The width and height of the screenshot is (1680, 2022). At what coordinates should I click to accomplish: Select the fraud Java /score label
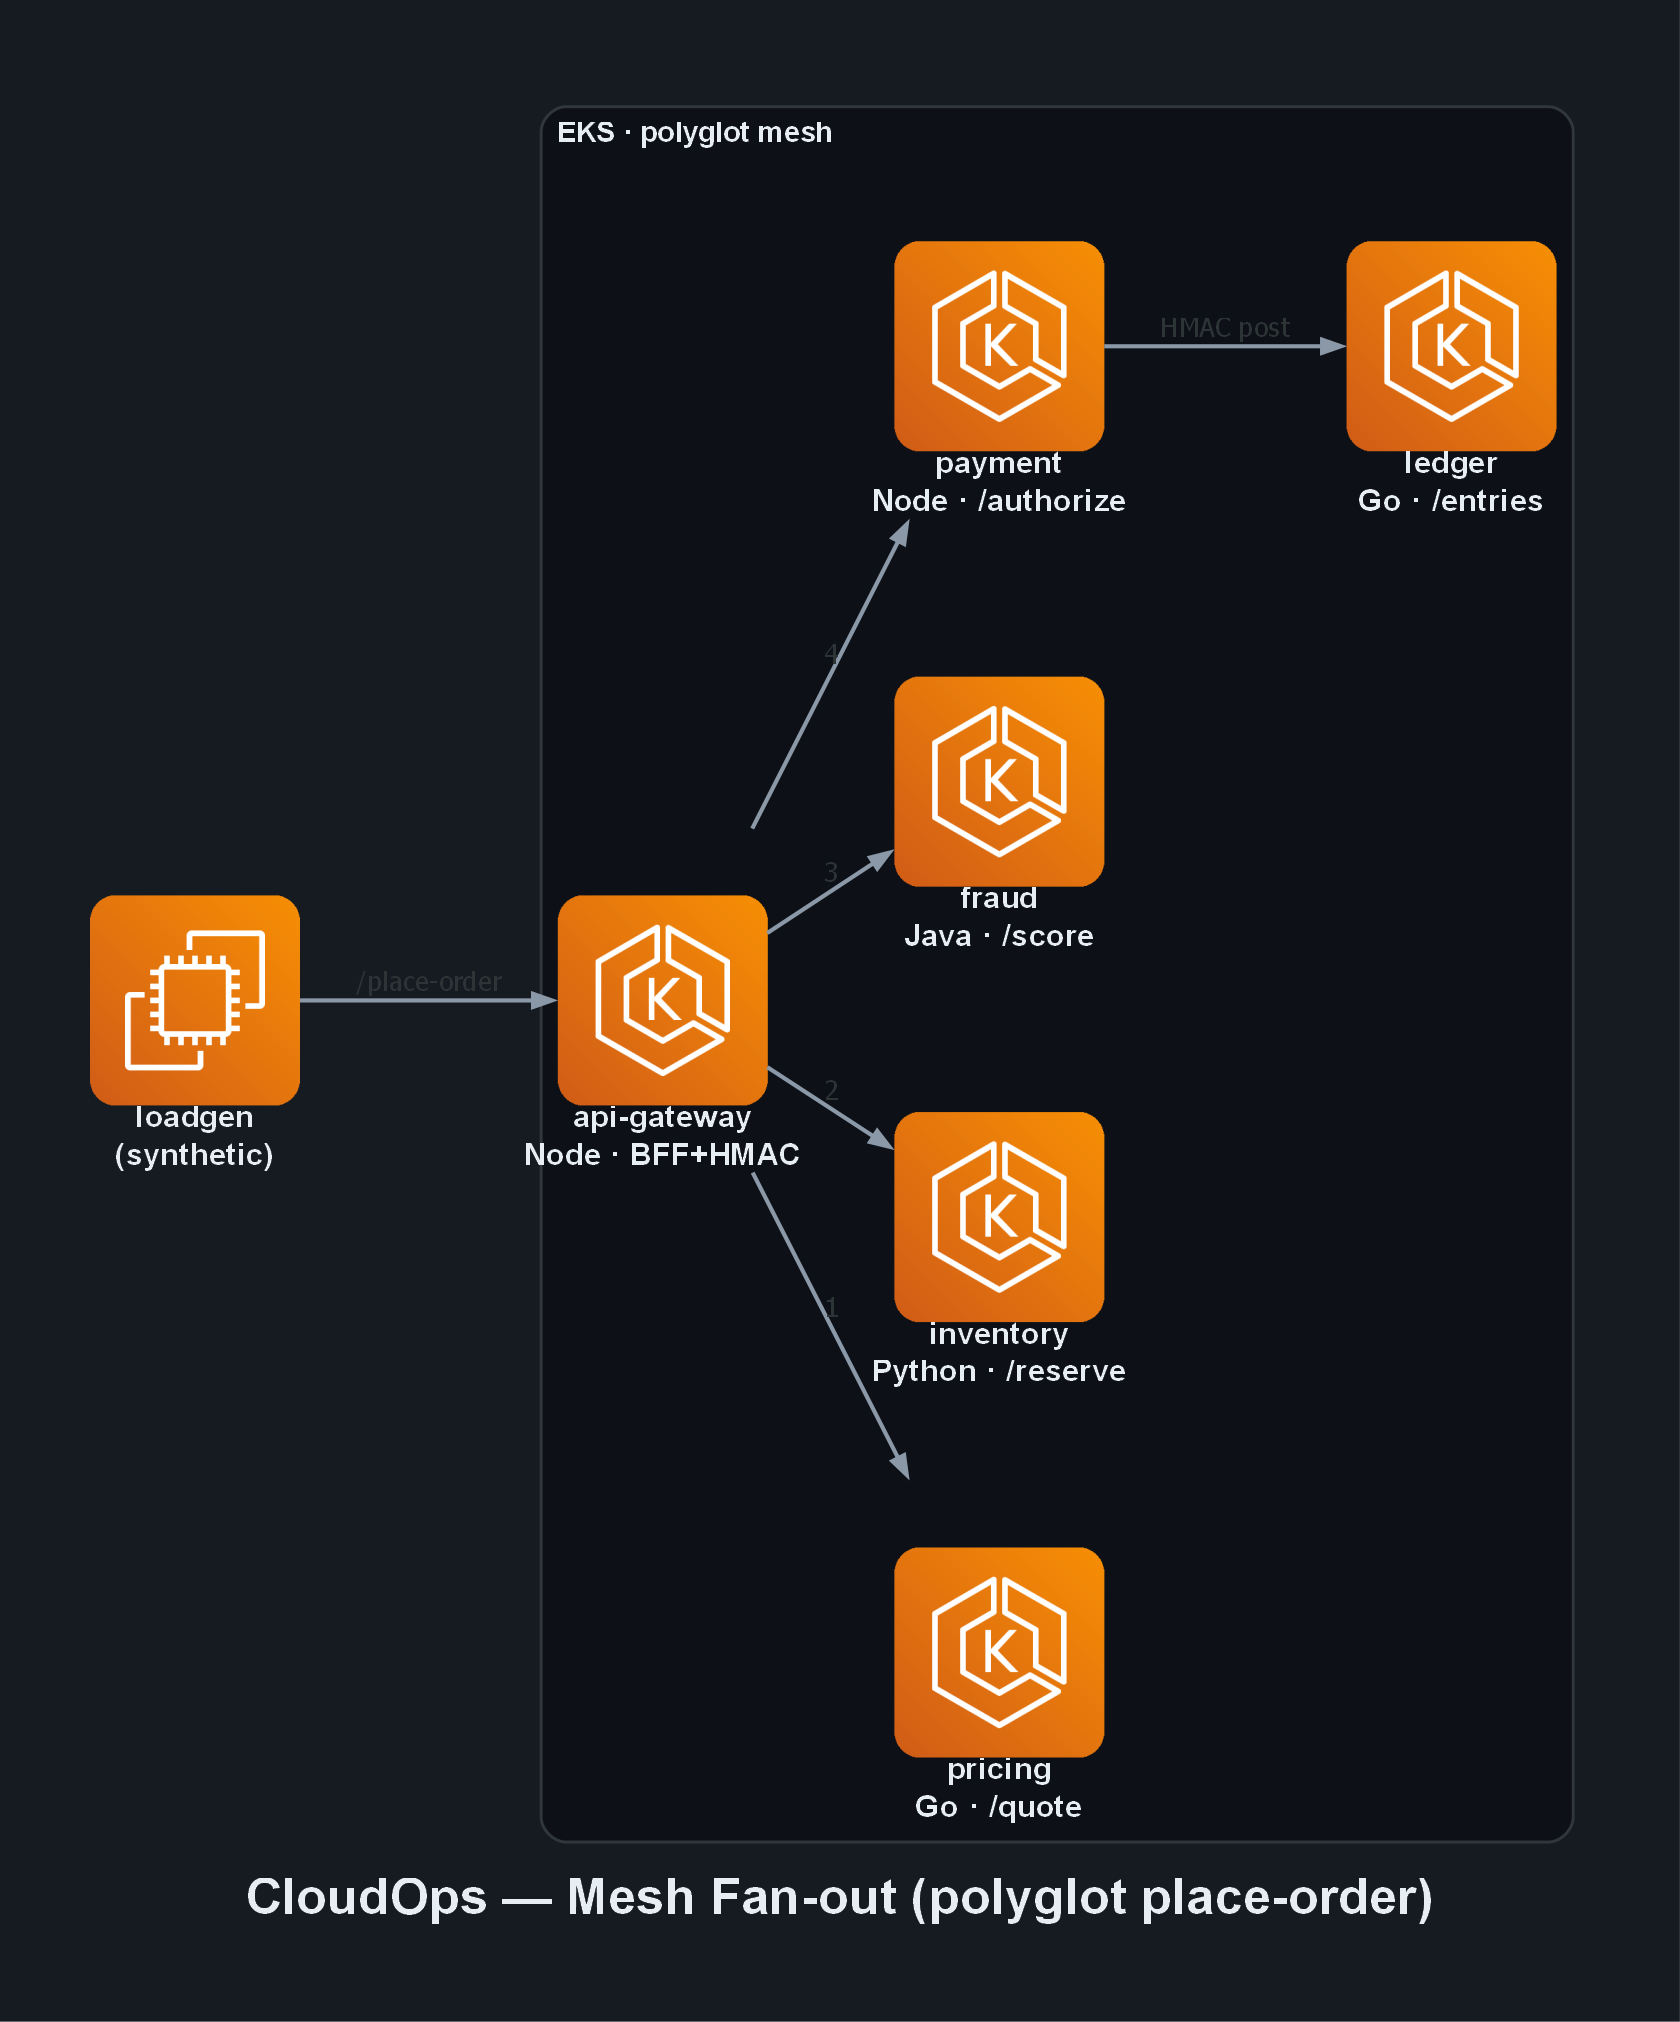click(999, 917)
